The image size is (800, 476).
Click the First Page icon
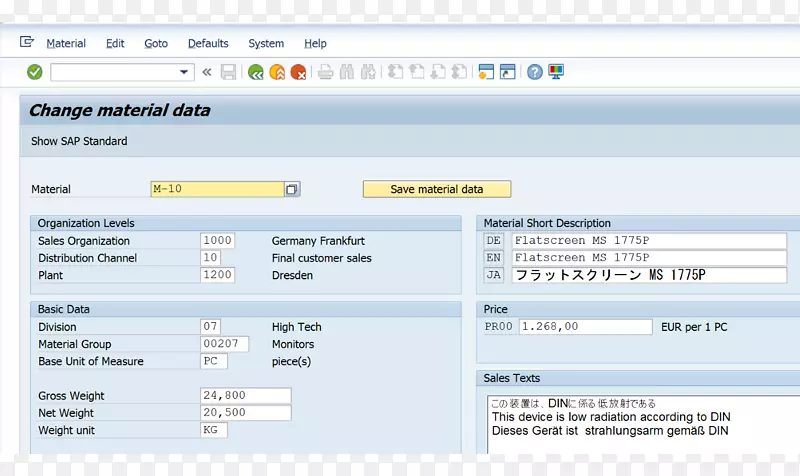[395, 72]
